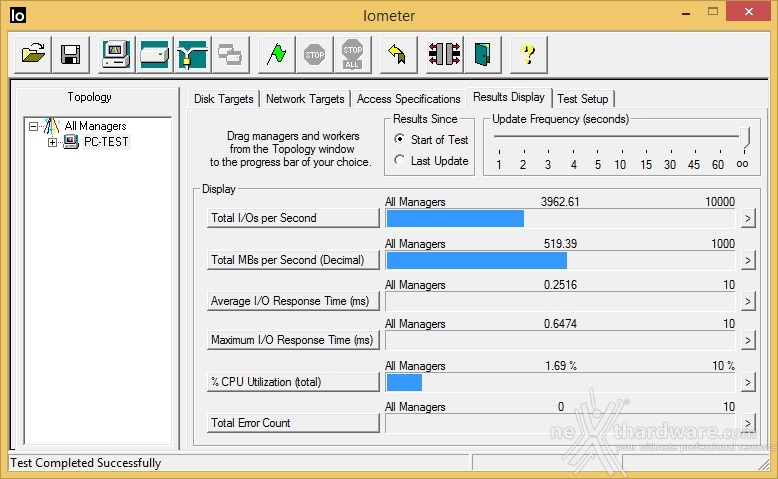Switch to the Disk Targets tab
The width and height of the screenshot is (778, 479).
coord(223,99)
